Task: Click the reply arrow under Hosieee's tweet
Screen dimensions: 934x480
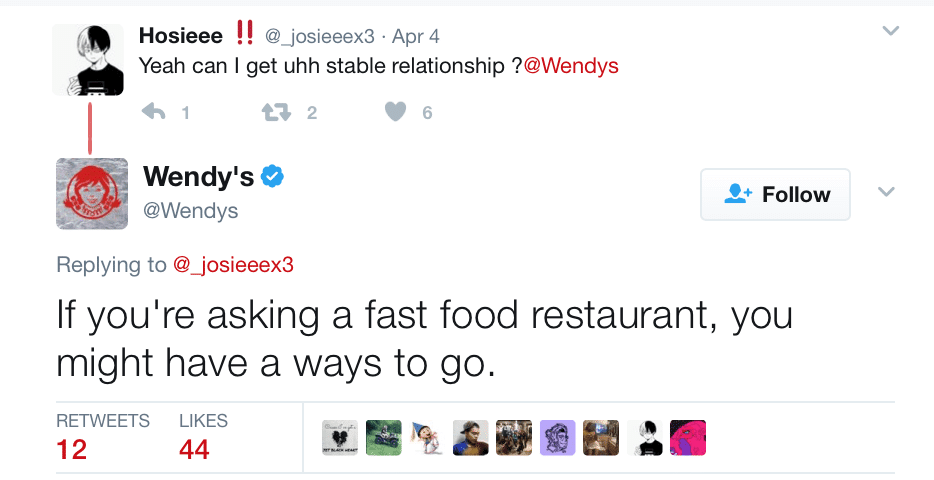Action: (154, 112)
